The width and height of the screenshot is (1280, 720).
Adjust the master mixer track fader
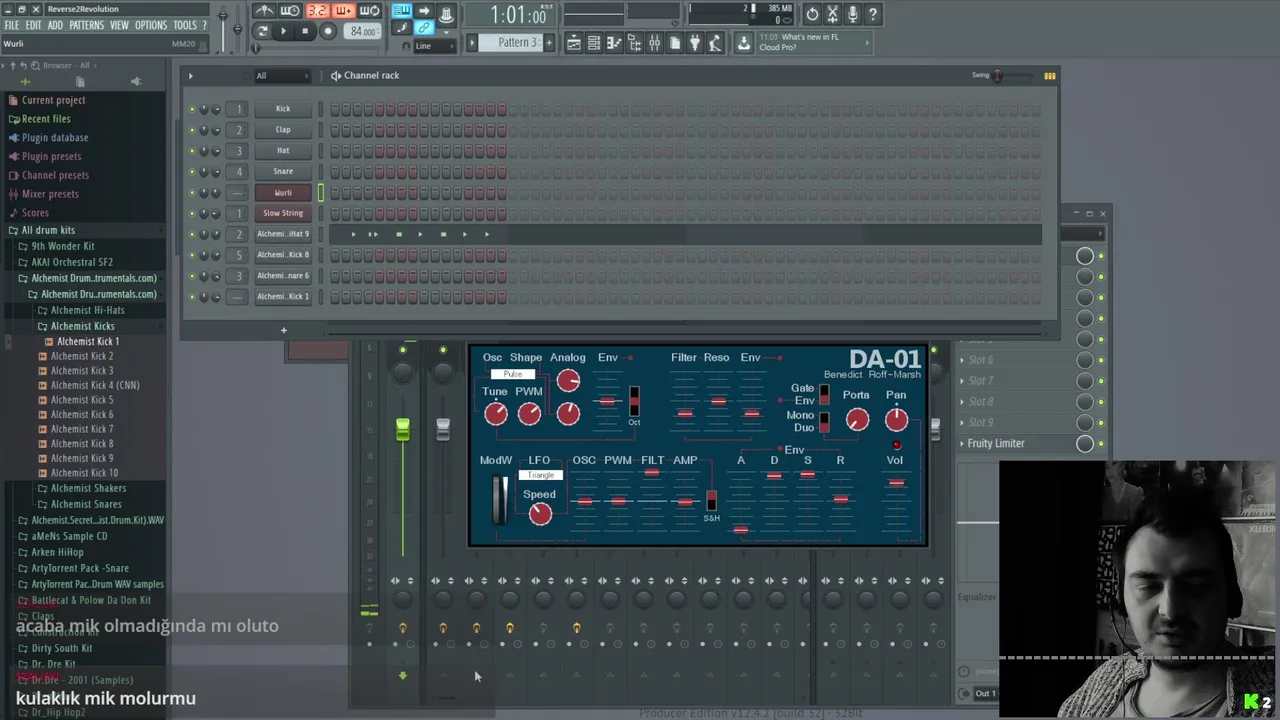coord(402,430)
